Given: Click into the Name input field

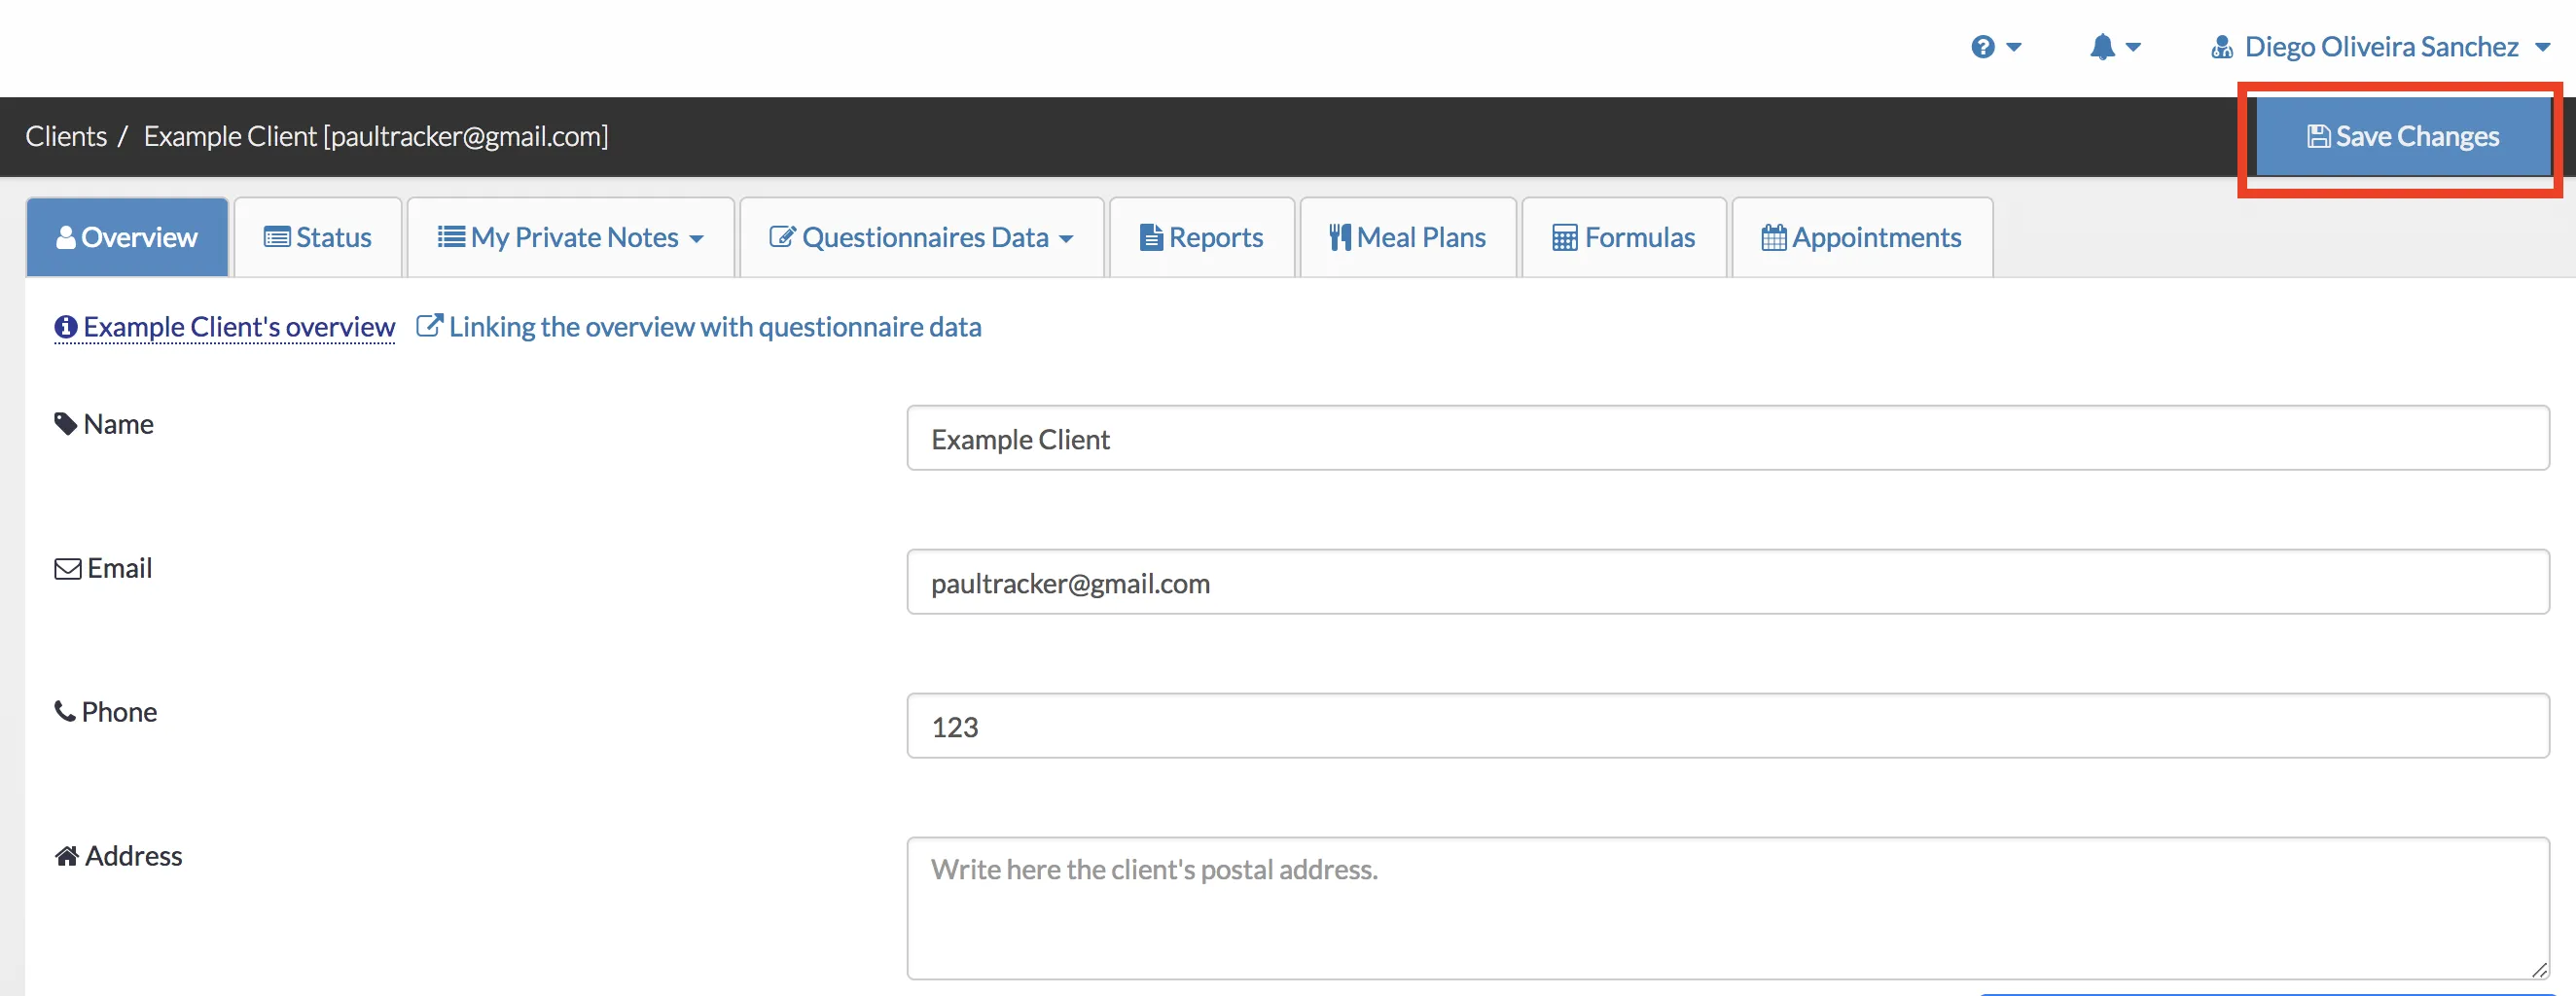Looking at the screenshot, I should (1727, 438).
